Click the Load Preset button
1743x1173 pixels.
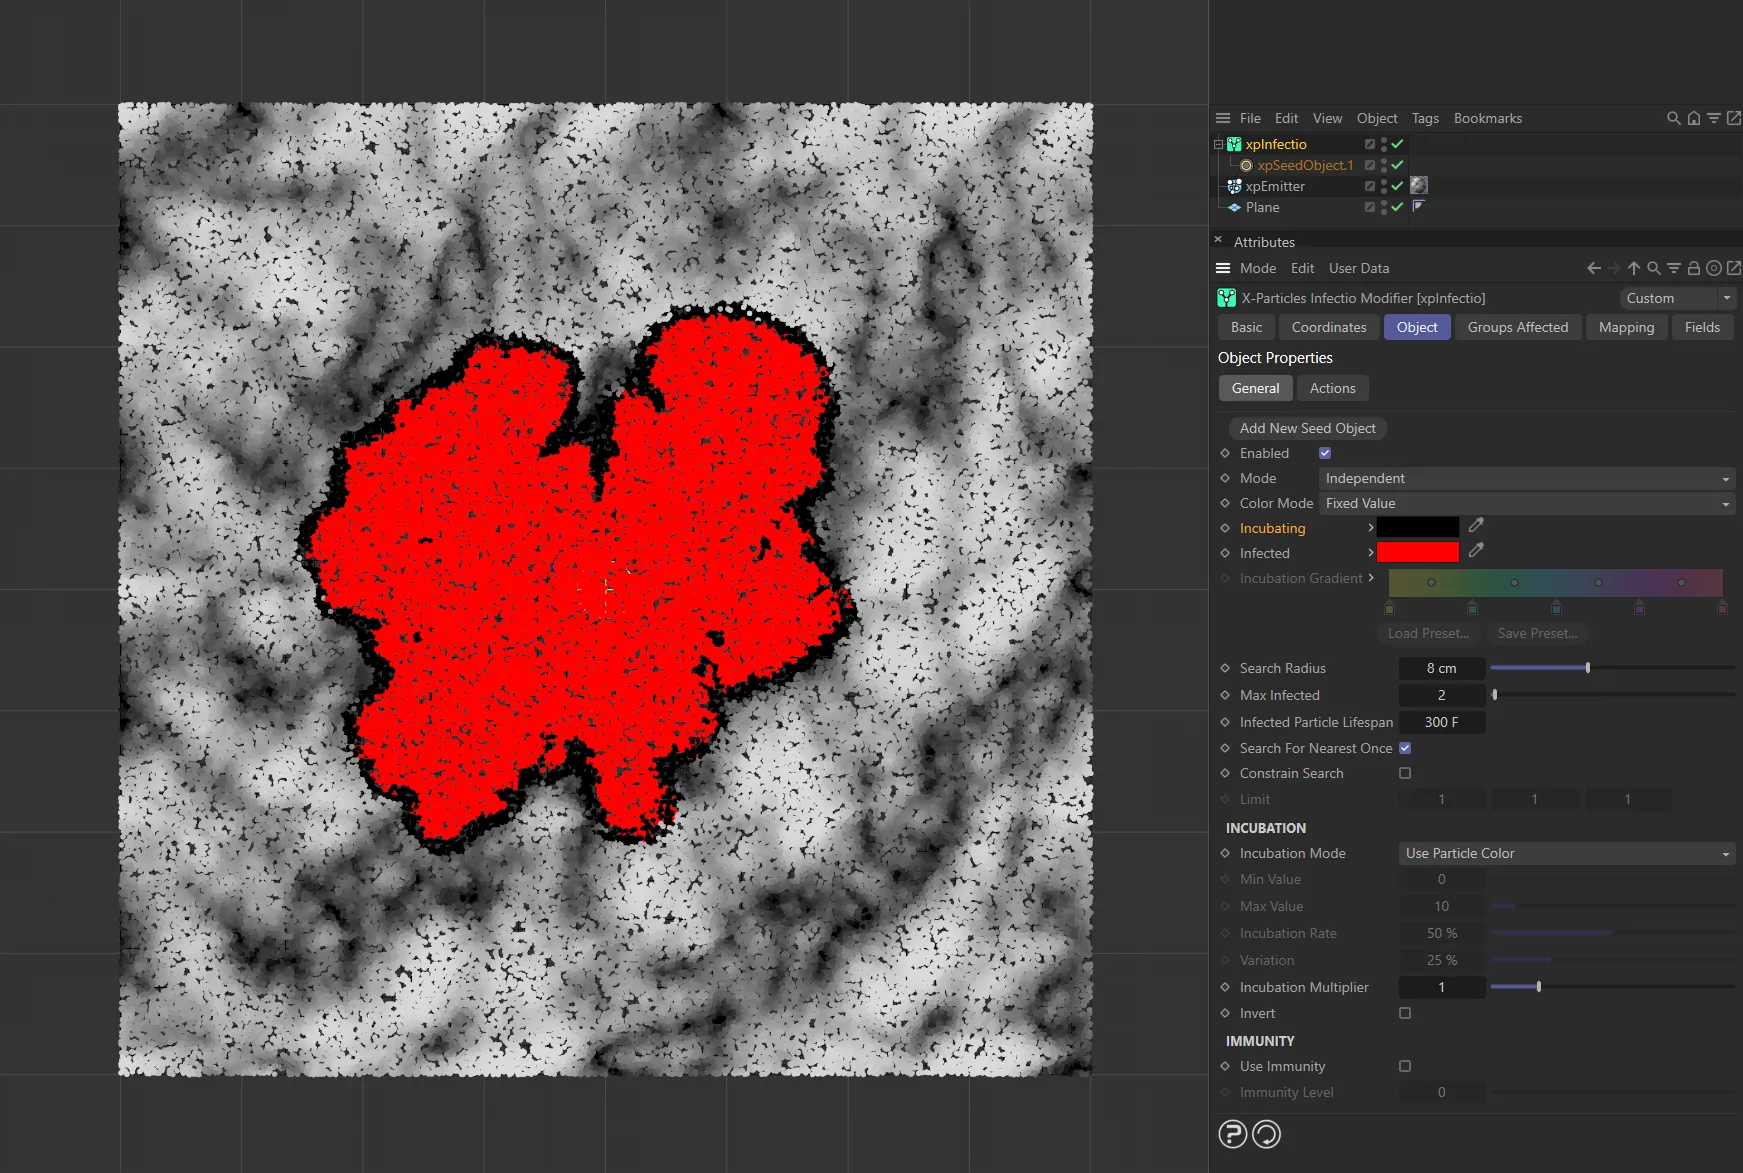[x=1428, y=633]
